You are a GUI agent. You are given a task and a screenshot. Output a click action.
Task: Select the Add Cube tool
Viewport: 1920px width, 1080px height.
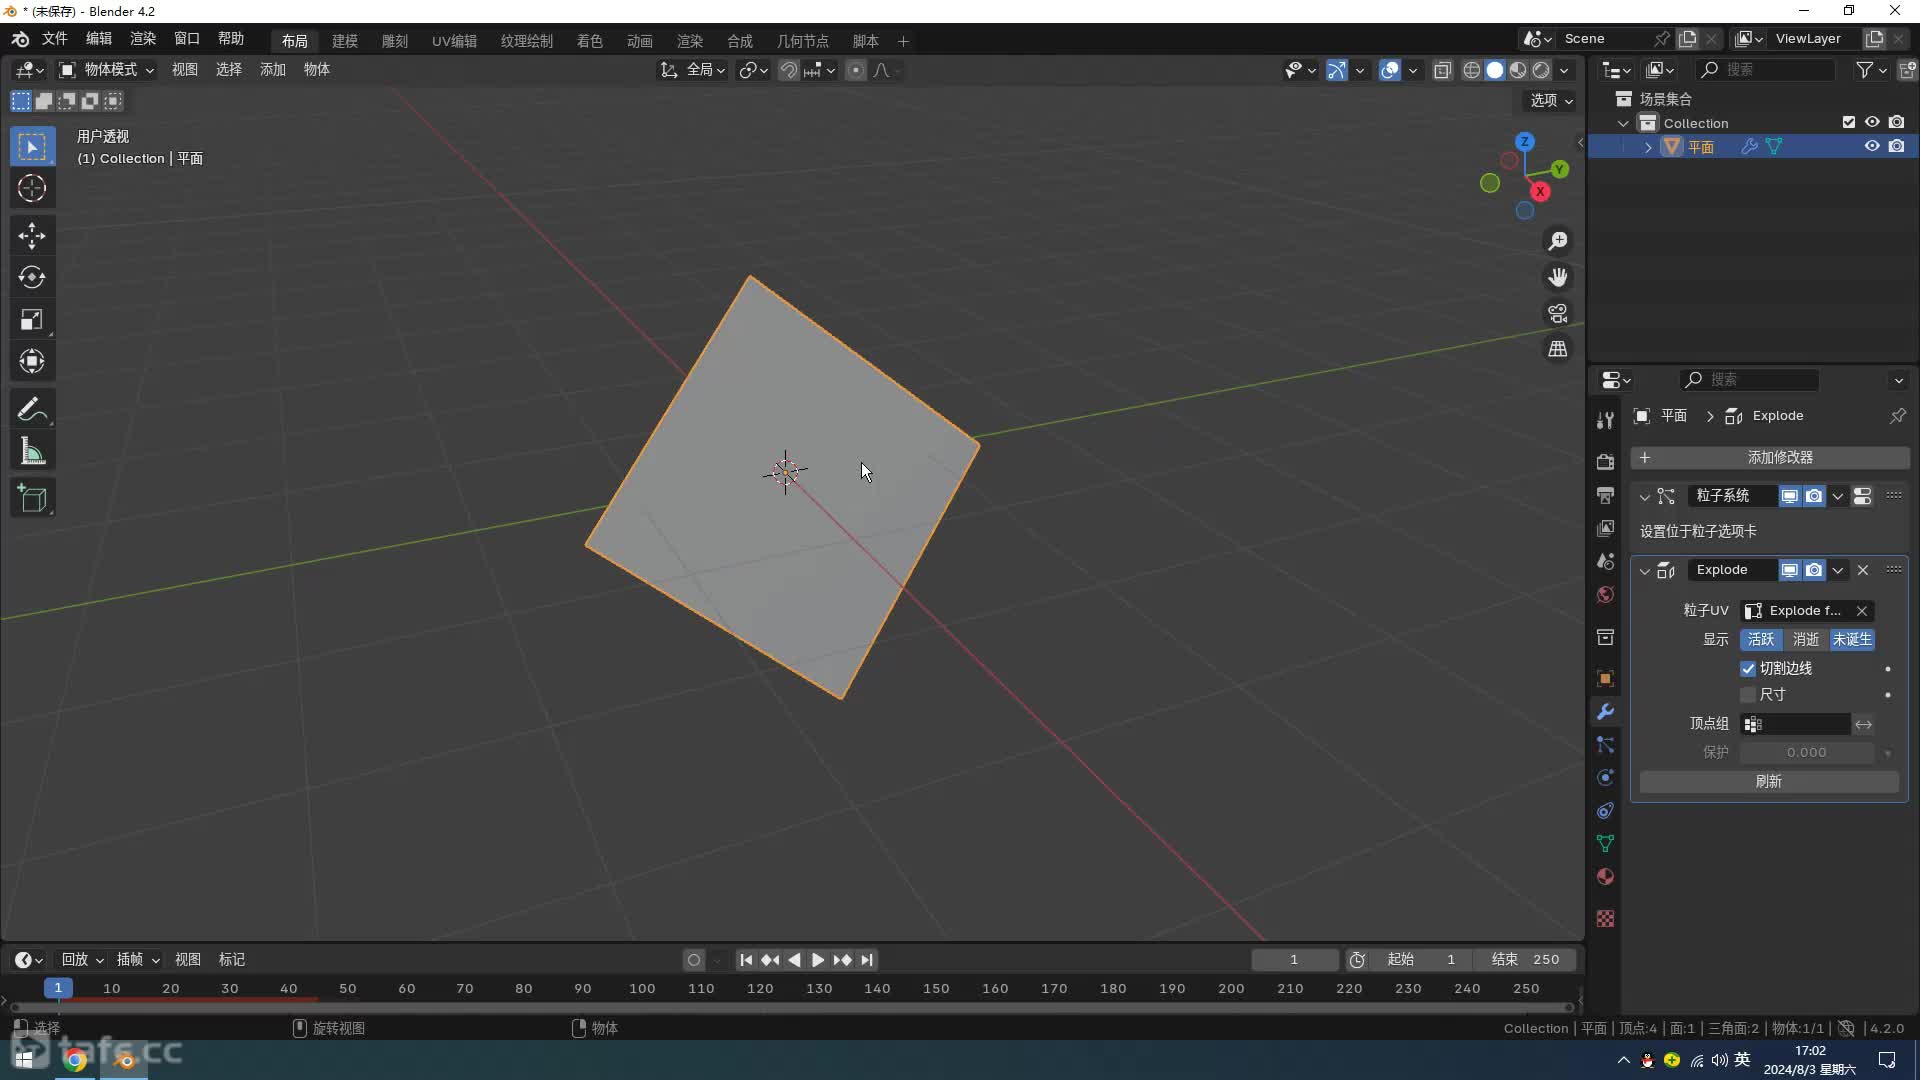(x=32, y=498)
